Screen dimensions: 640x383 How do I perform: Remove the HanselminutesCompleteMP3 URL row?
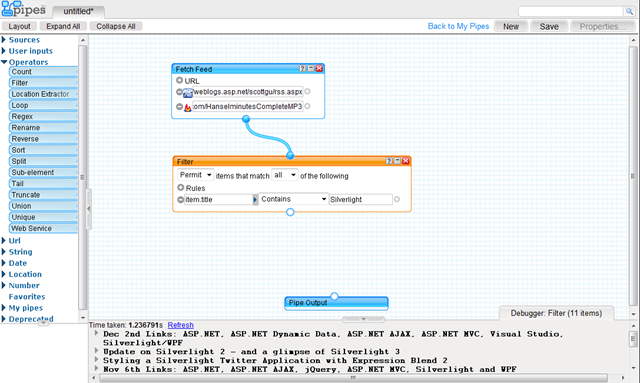[179, 107]
